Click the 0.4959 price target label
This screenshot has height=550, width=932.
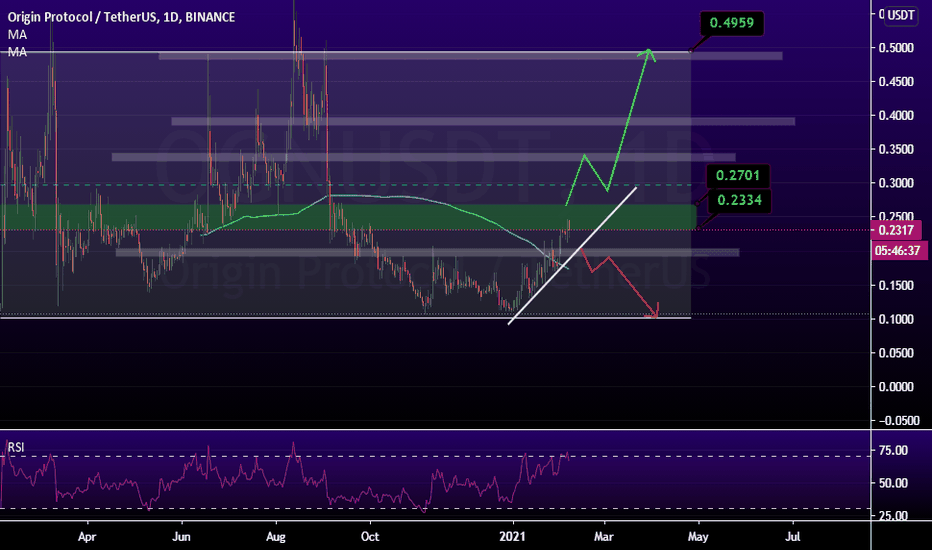[732, 23]
